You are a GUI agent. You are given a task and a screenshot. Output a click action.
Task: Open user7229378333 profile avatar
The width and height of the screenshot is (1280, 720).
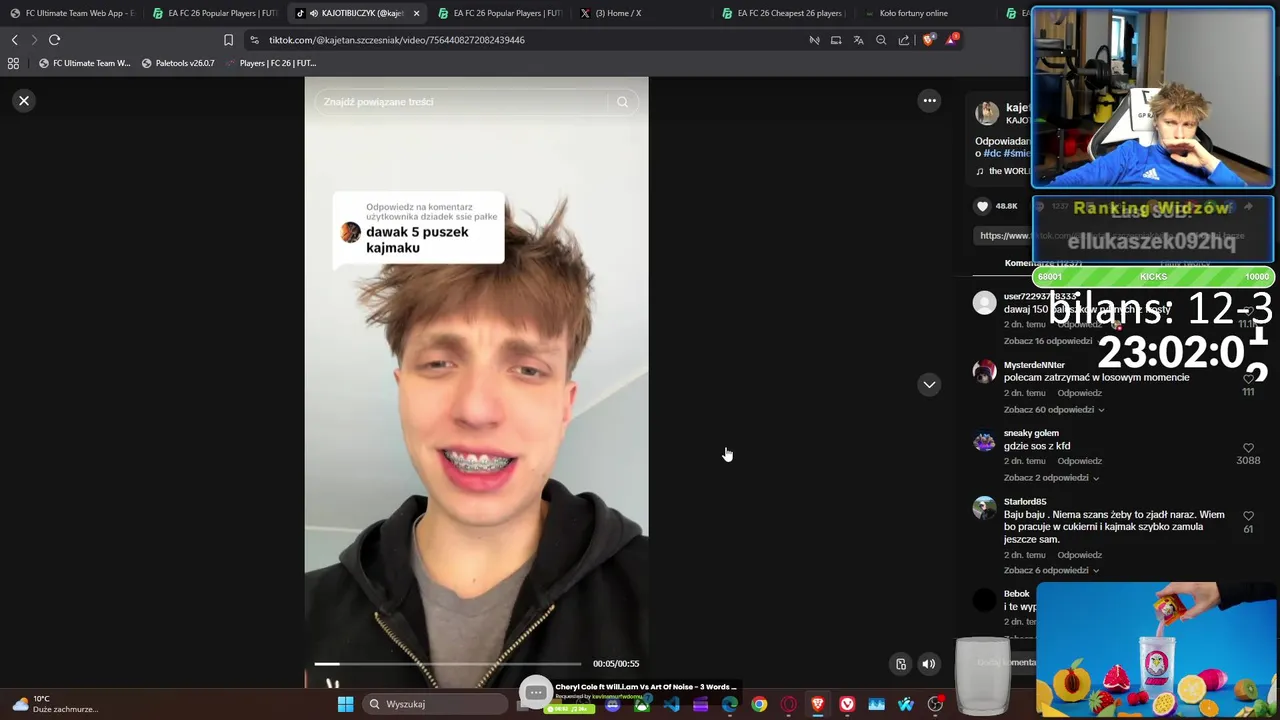(x=985, y=303)
